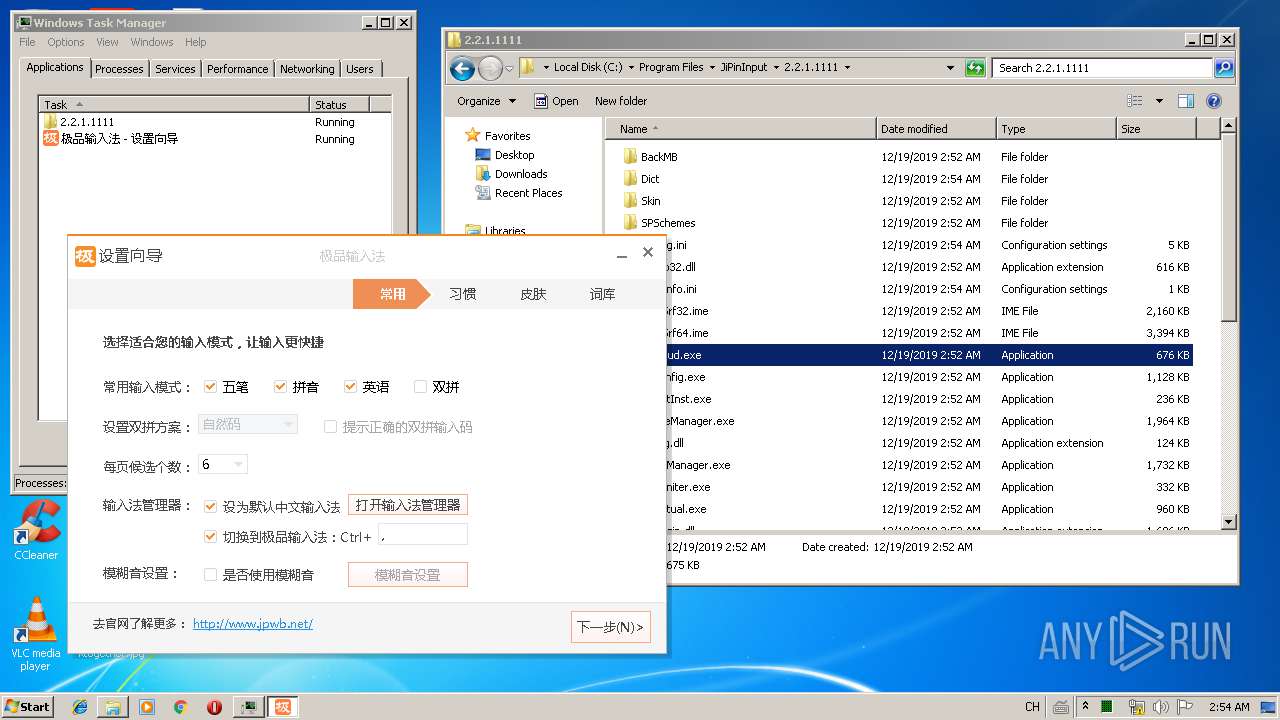Toggle 设为默认中文输入法 checkbox
Image resolution: width=1280 pixels, height=720 pixels.
pyautogui.click(x=210, y=507)
